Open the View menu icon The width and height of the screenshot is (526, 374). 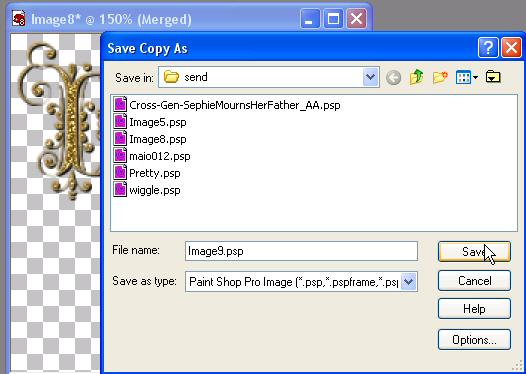click(x=466, y=77)
